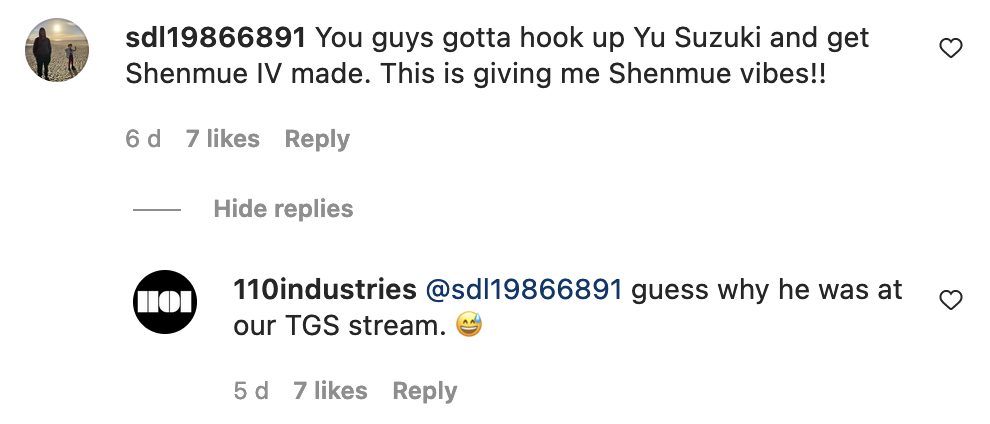
Task: Open sdl19866891's profile picture
Action: [x=57, y=49]
